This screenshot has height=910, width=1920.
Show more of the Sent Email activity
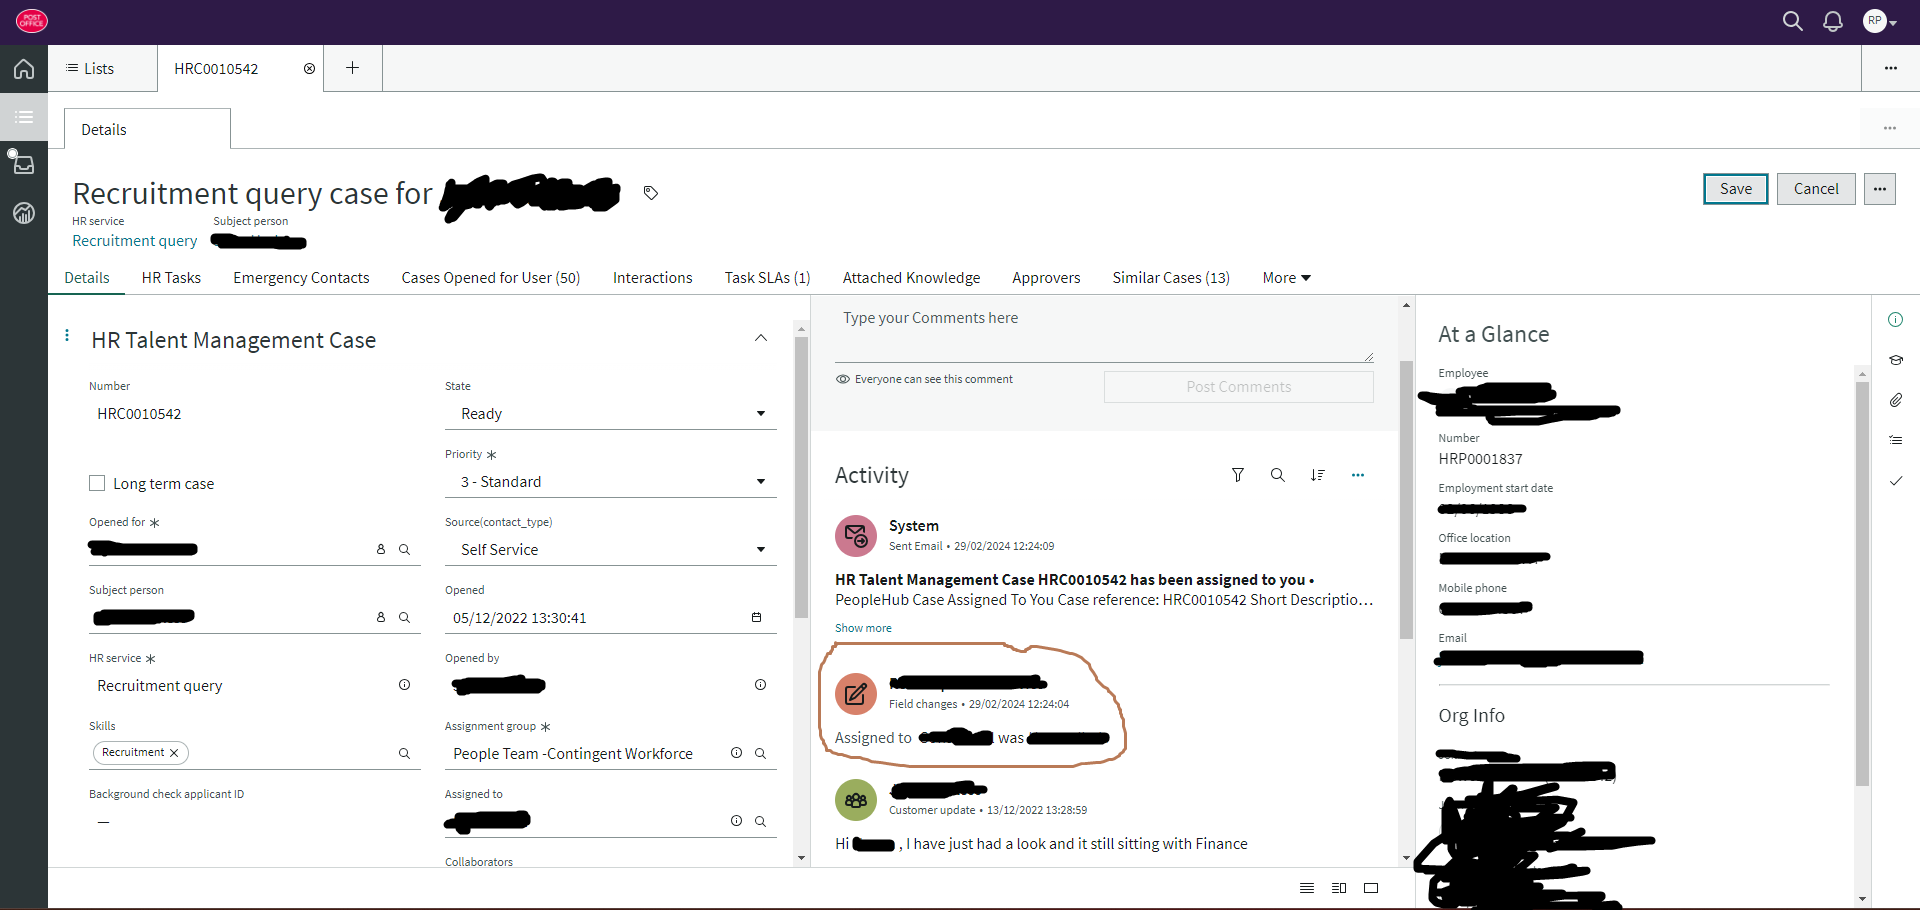pyautogui.click(x=862, y=627)
